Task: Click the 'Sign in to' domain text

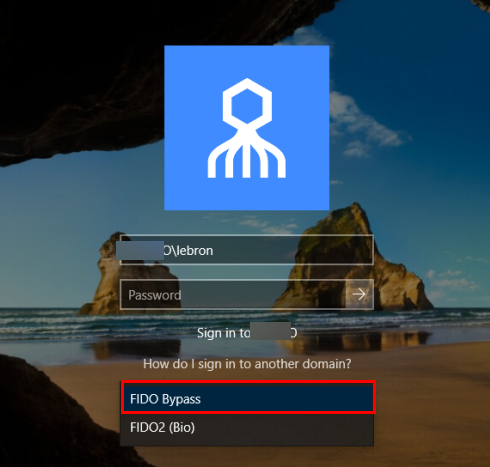Action: pyautogui.click(x=247, y=333)
